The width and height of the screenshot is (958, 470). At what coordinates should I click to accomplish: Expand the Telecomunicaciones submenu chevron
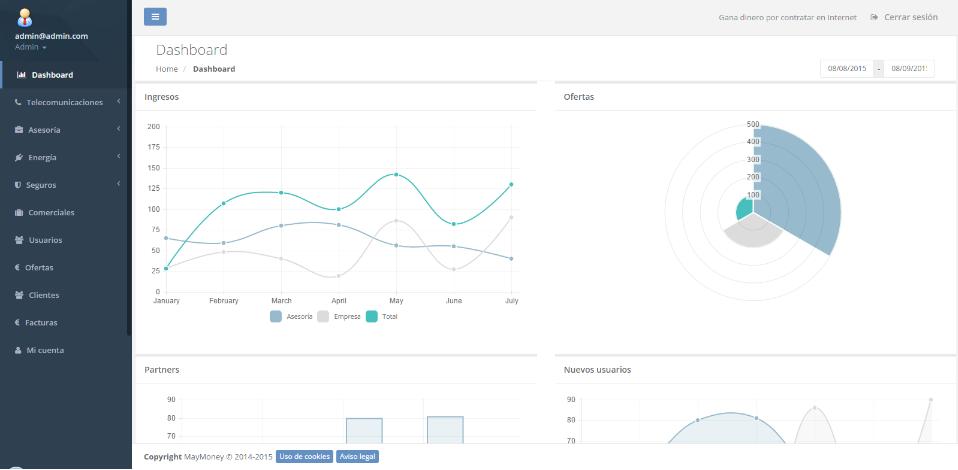tap(119, 101)
